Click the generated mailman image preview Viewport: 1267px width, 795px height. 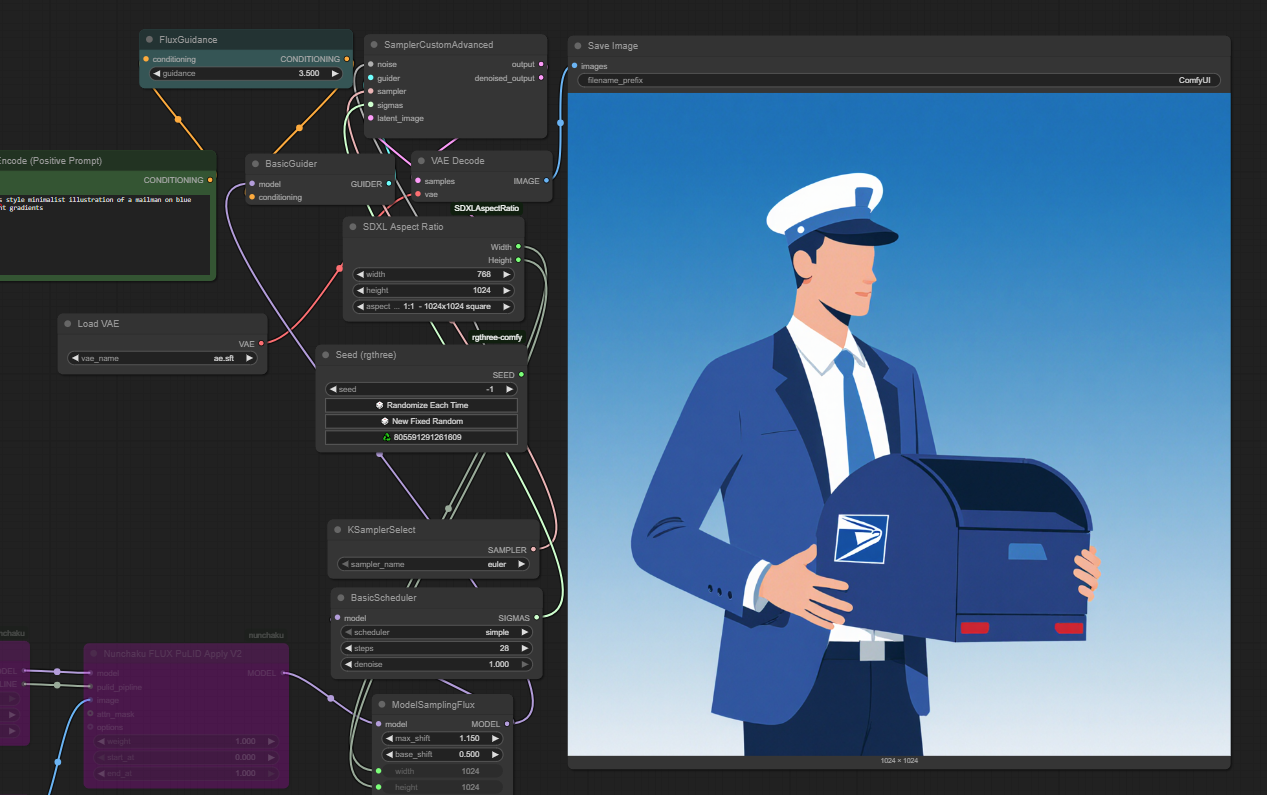pos(899,425)
